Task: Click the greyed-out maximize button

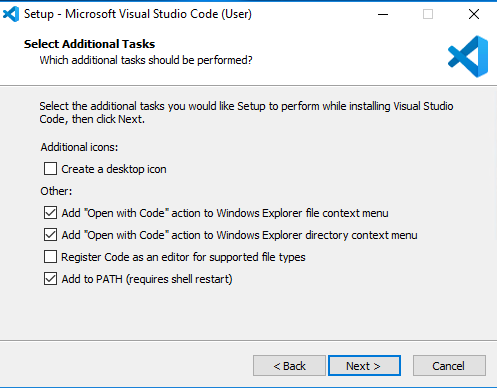Action: click(x=428, y=14)
